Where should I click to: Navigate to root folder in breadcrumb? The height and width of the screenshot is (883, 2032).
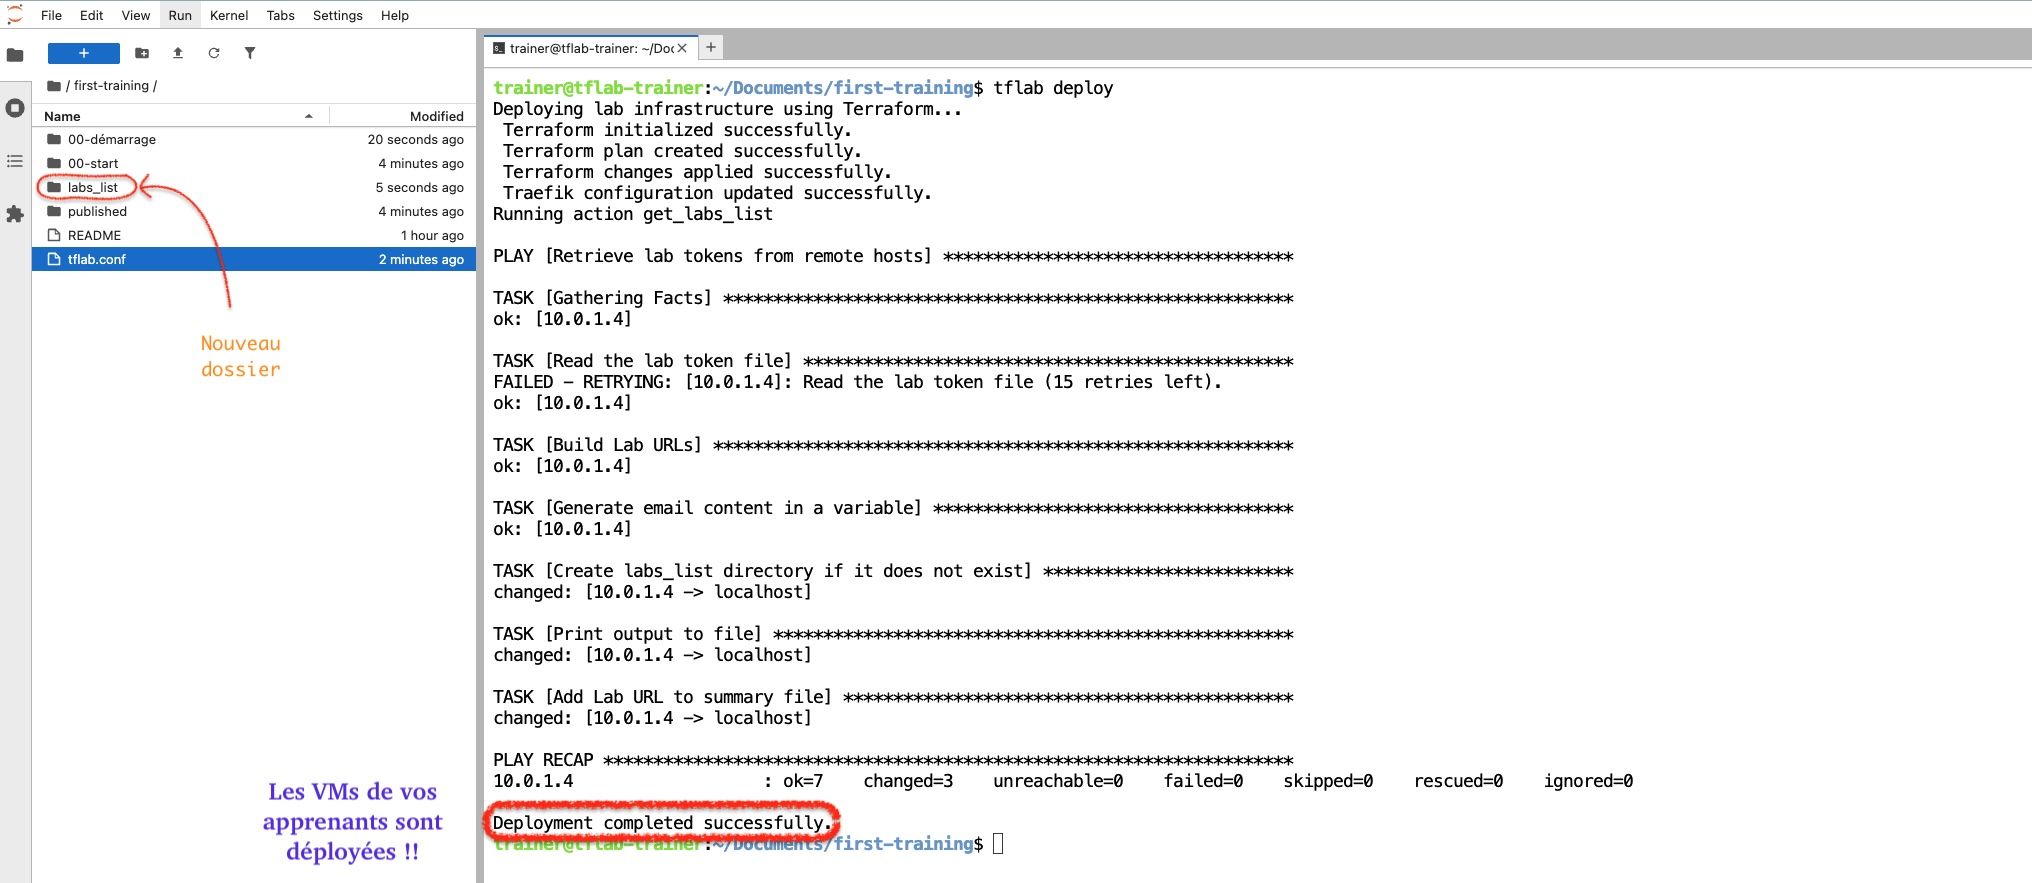[x=54, y=86]
